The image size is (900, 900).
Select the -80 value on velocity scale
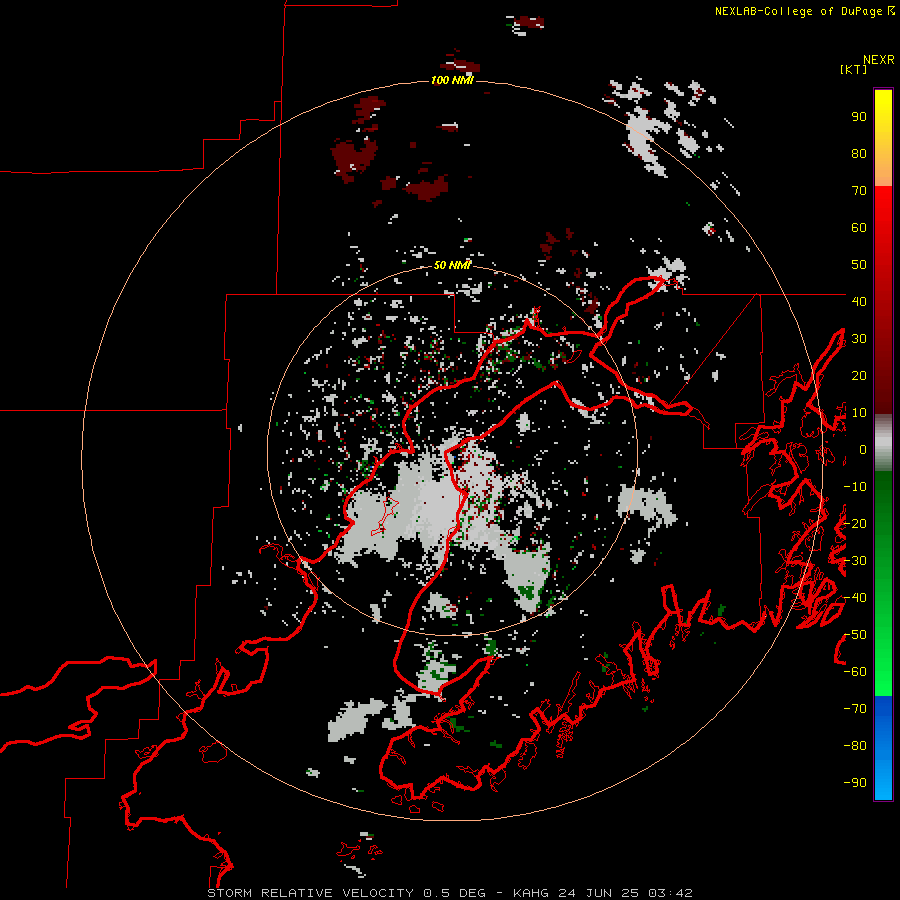click(x=855, y=746)
